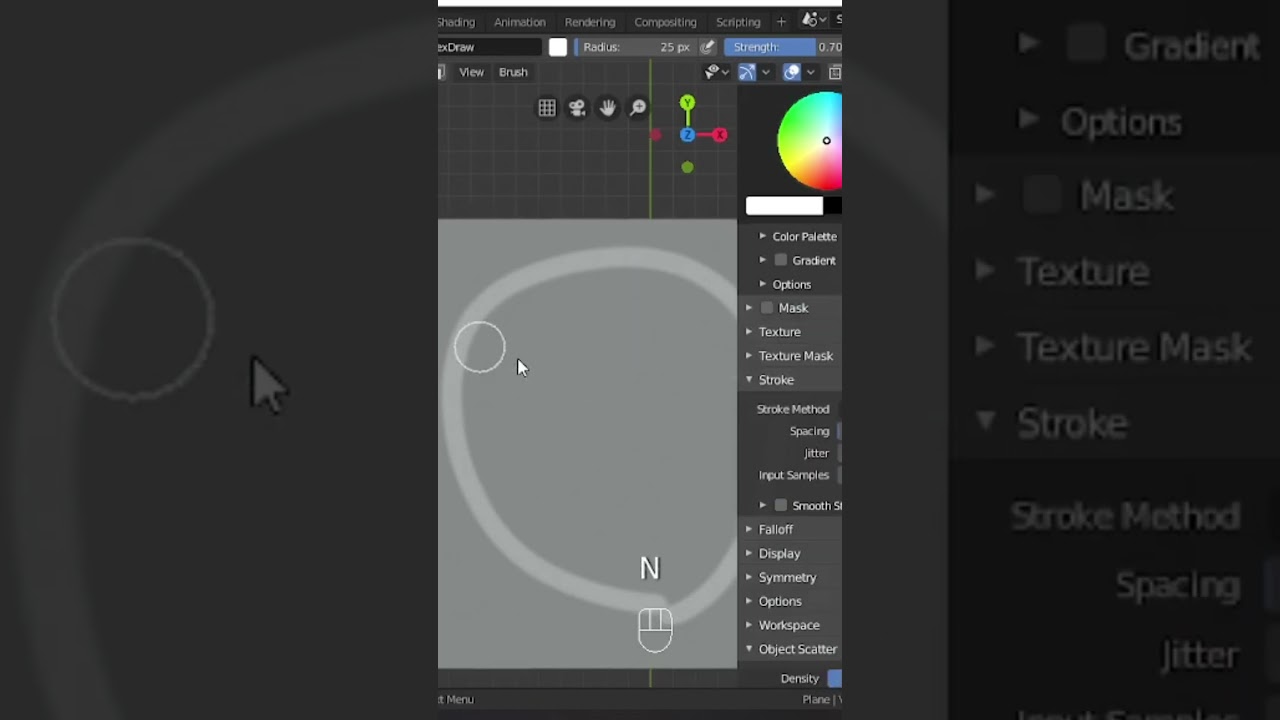Click the camera view icon
1280x720 pixels.
coord(577,108)
